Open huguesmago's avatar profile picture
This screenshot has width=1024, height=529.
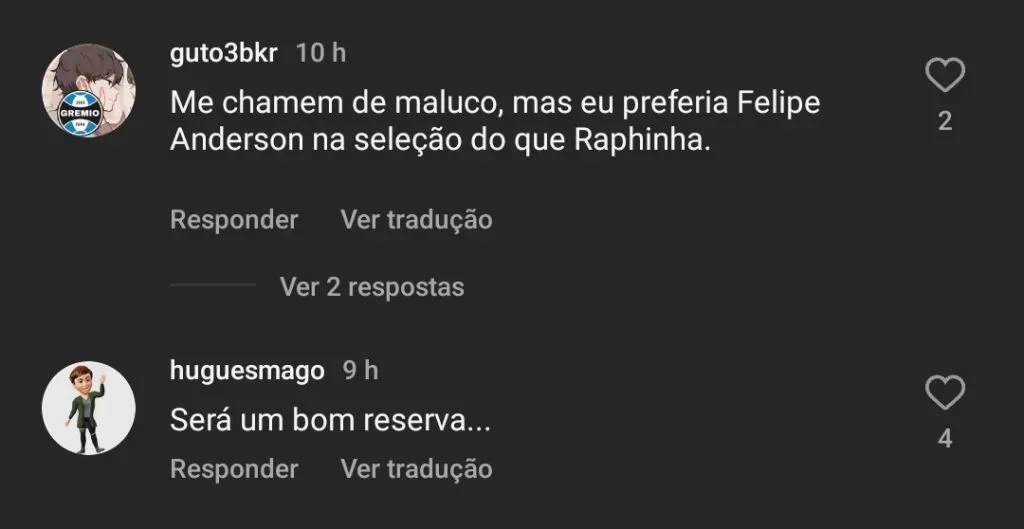point(88,407)
